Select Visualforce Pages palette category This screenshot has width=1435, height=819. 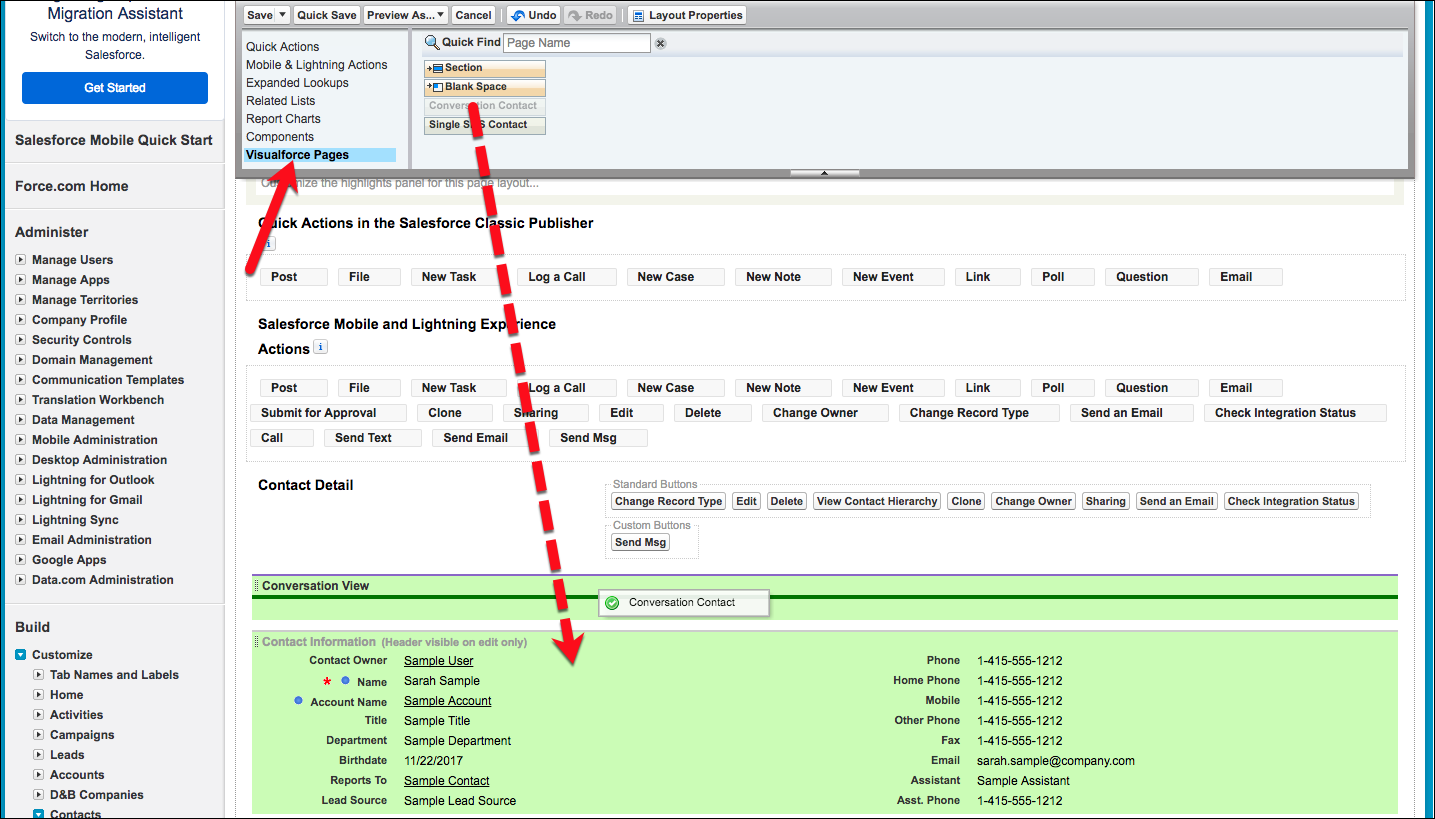pyautogui.click(x=320, y=155)
